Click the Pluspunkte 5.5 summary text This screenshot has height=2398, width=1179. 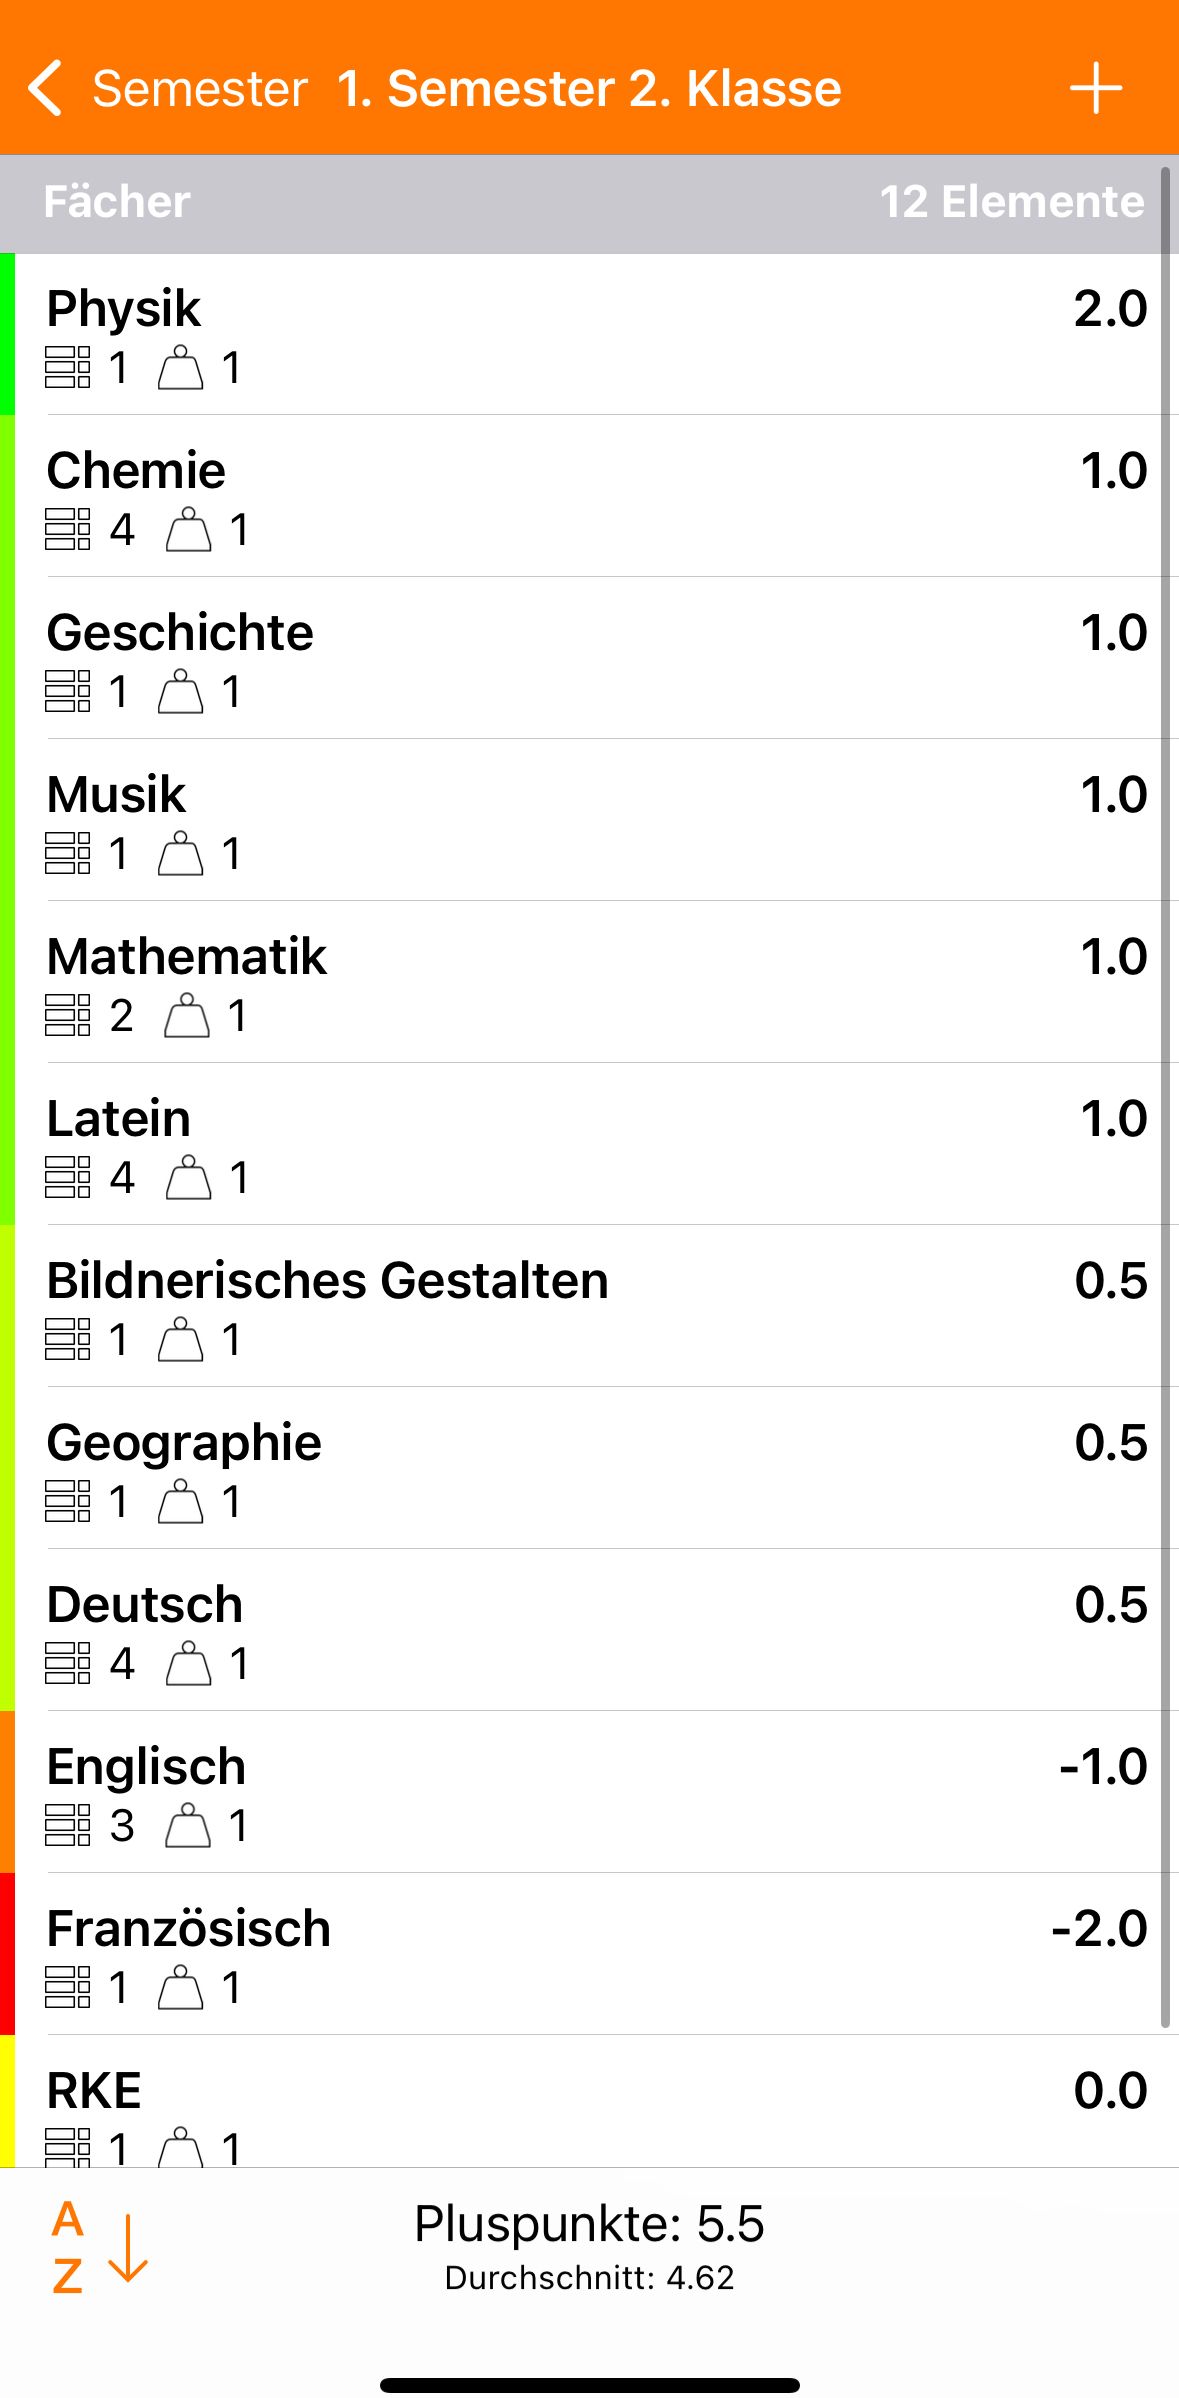point(589,2224)
